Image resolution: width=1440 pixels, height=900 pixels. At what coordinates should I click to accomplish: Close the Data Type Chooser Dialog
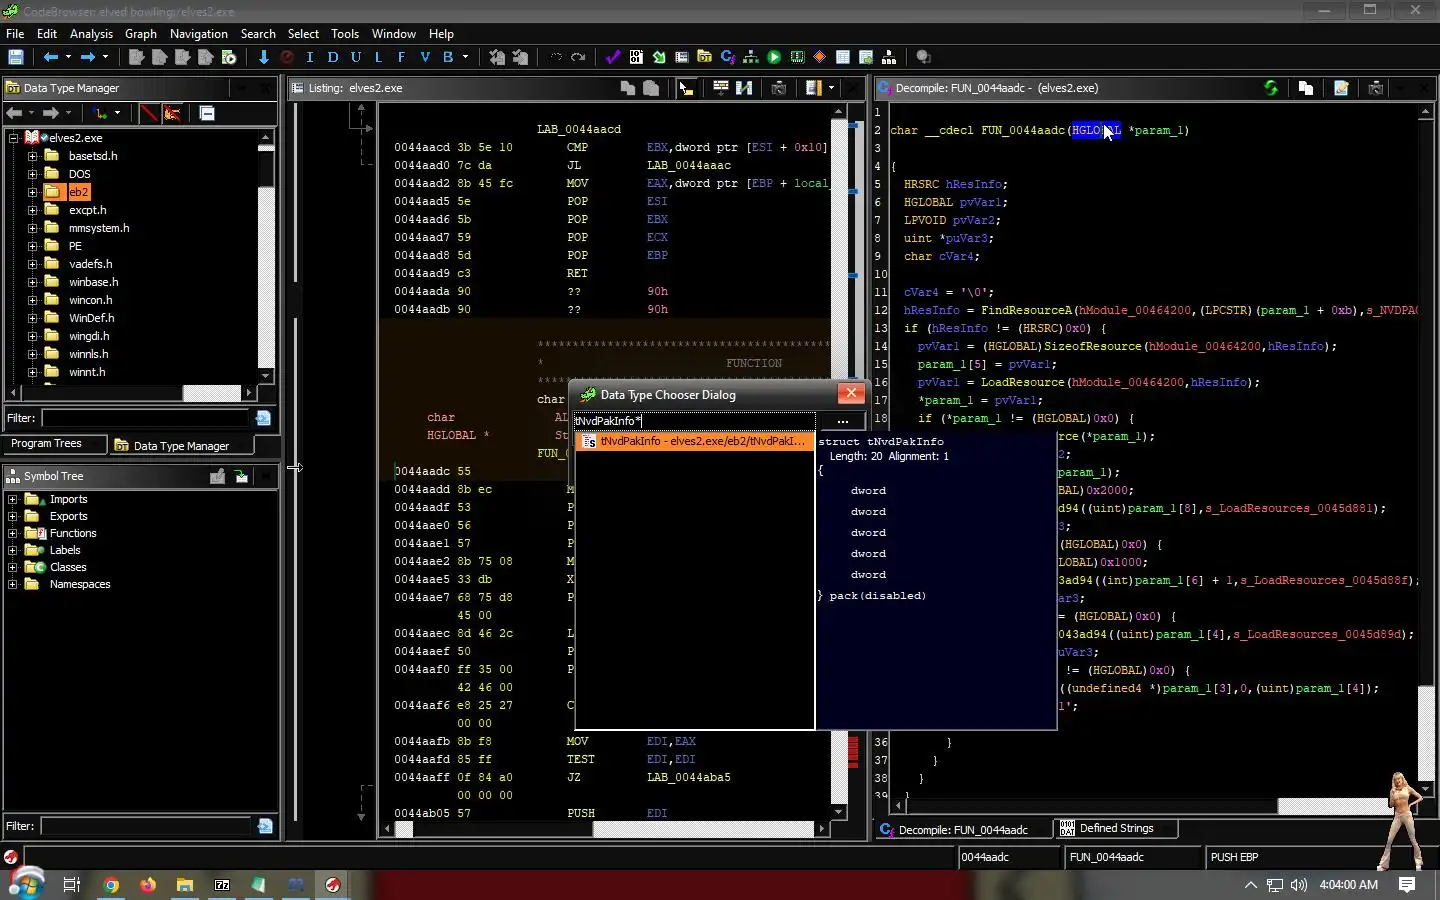pyautogui.click(x=850, y=394)
